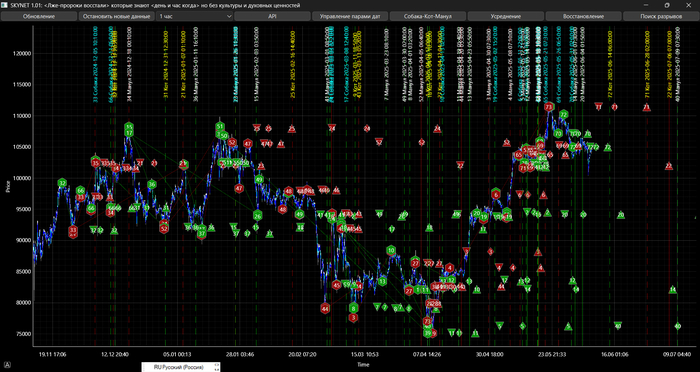700x372 pixels.
Task: Select green diamond marker 40
Action: point(678,326)
